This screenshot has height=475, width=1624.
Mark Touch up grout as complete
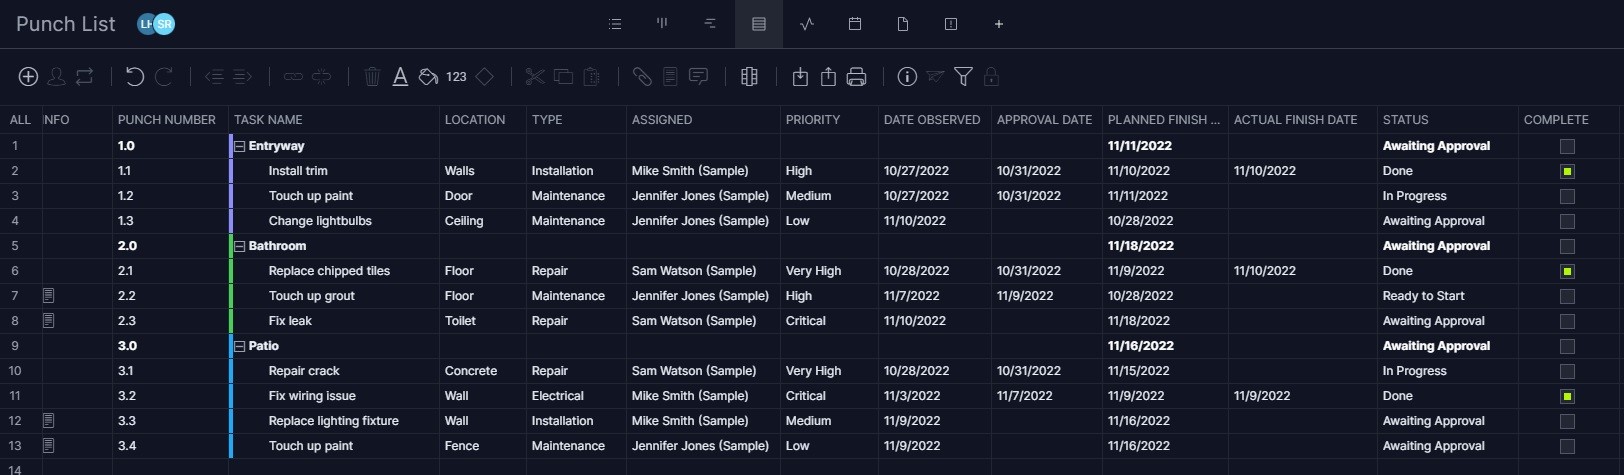pos(1567,296)
